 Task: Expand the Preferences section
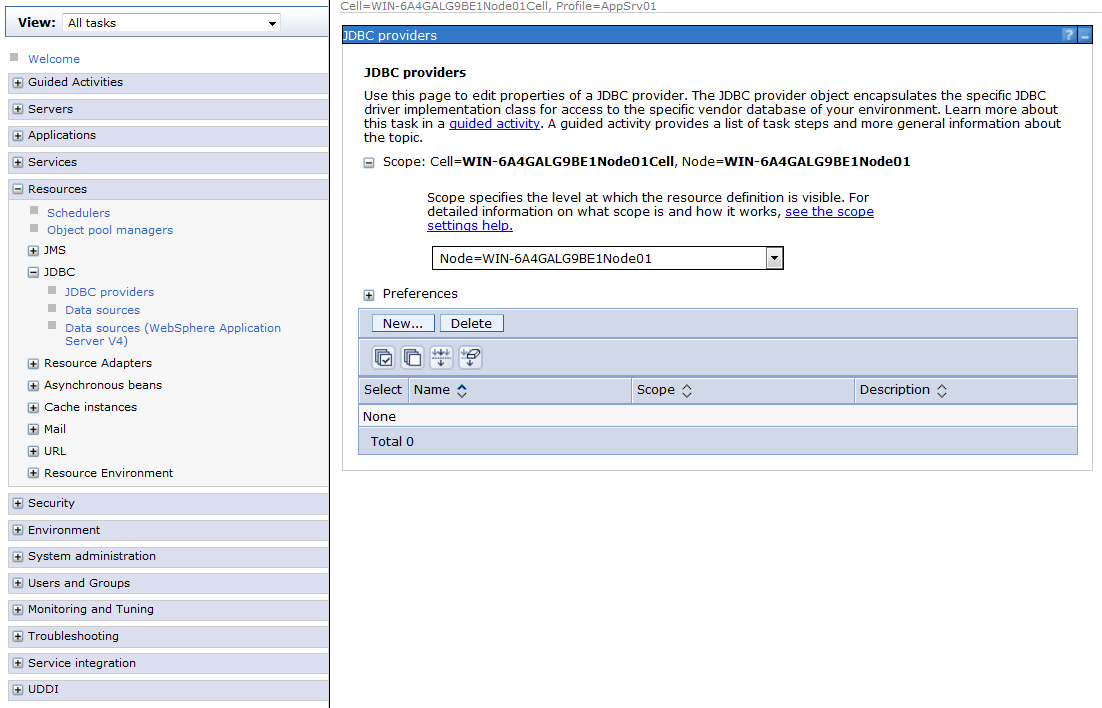point(369,295)
